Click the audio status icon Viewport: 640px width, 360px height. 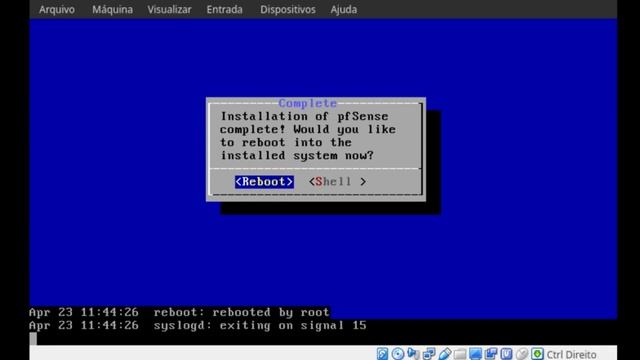point(413,354)
